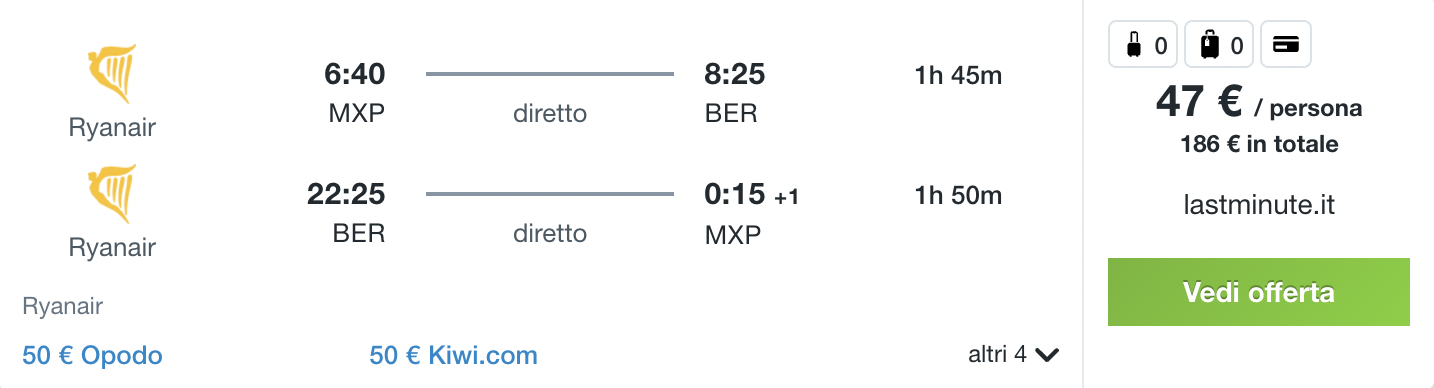Viewport: 1434px width, 388px height.
Task: Click the 22:25 BER return departure
Action: point(346,212)
